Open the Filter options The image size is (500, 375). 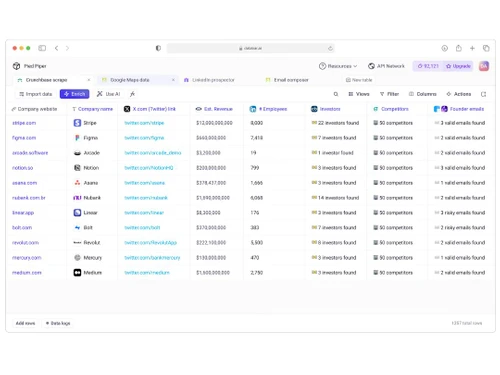[389, 94]
